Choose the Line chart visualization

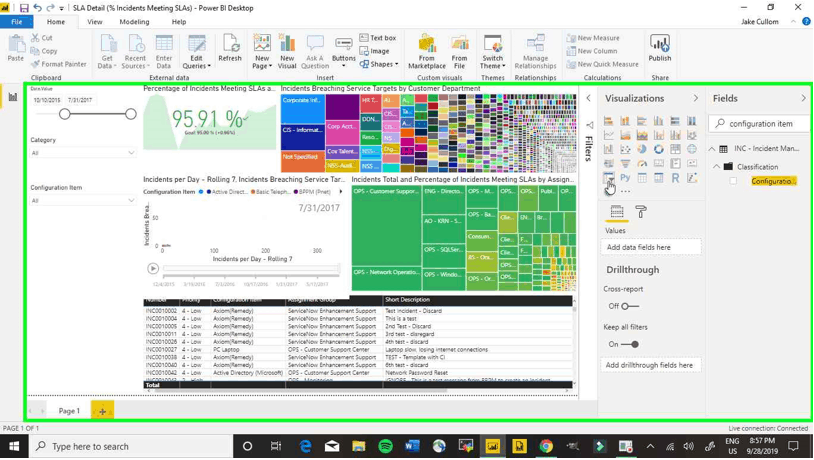[608, 135]
